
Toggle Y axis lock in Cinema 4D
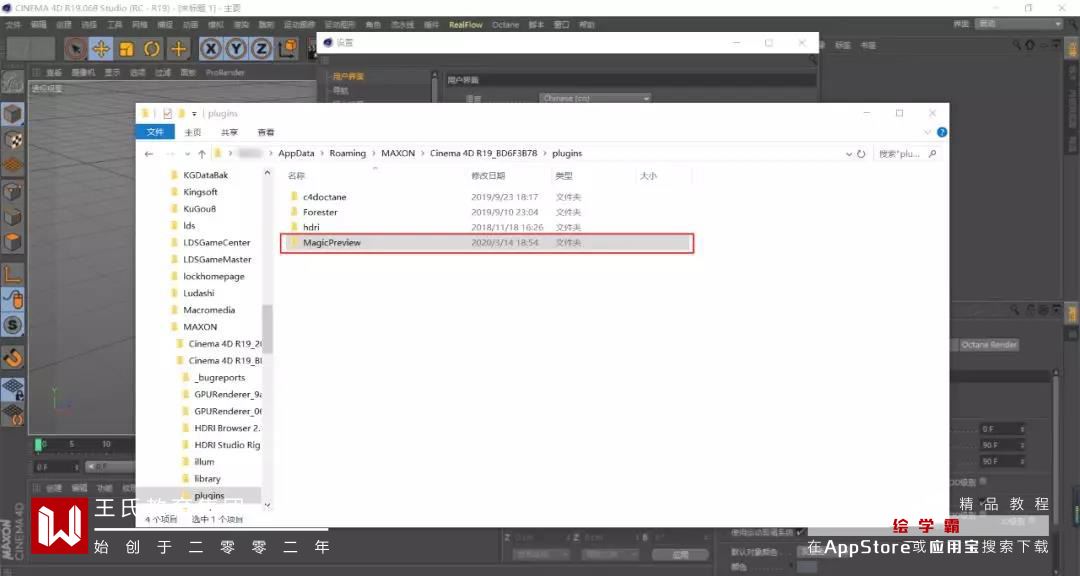[236, 49]
